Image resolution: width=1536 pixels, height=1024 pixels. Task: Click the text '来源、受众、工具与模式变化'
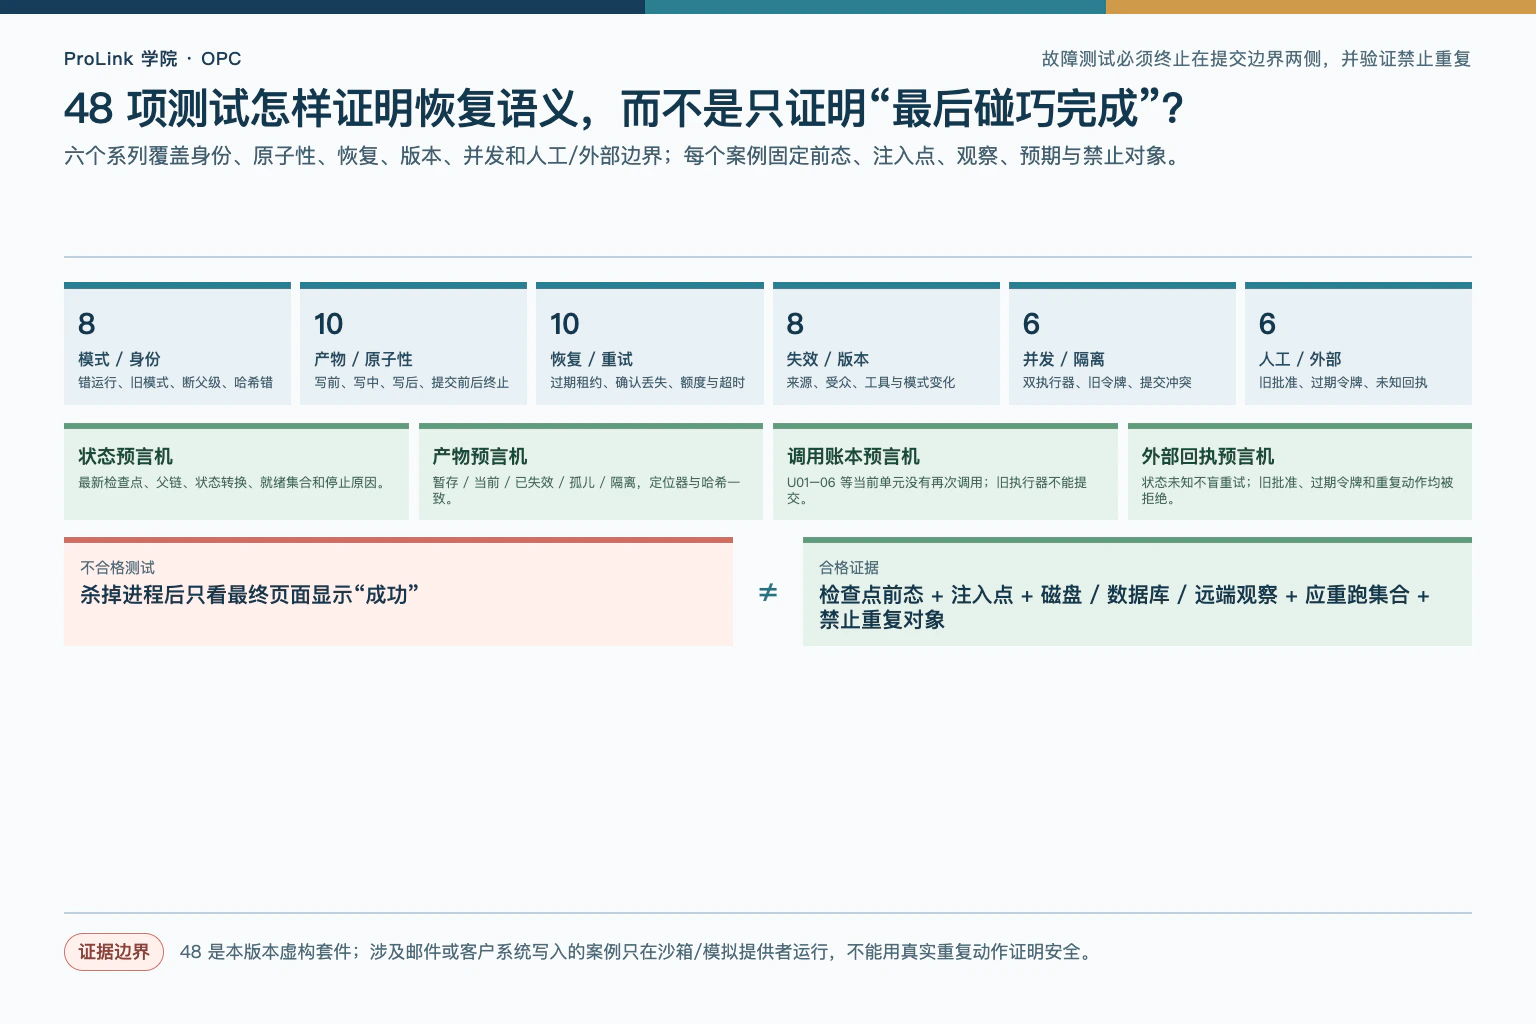(x=870, y=383)
